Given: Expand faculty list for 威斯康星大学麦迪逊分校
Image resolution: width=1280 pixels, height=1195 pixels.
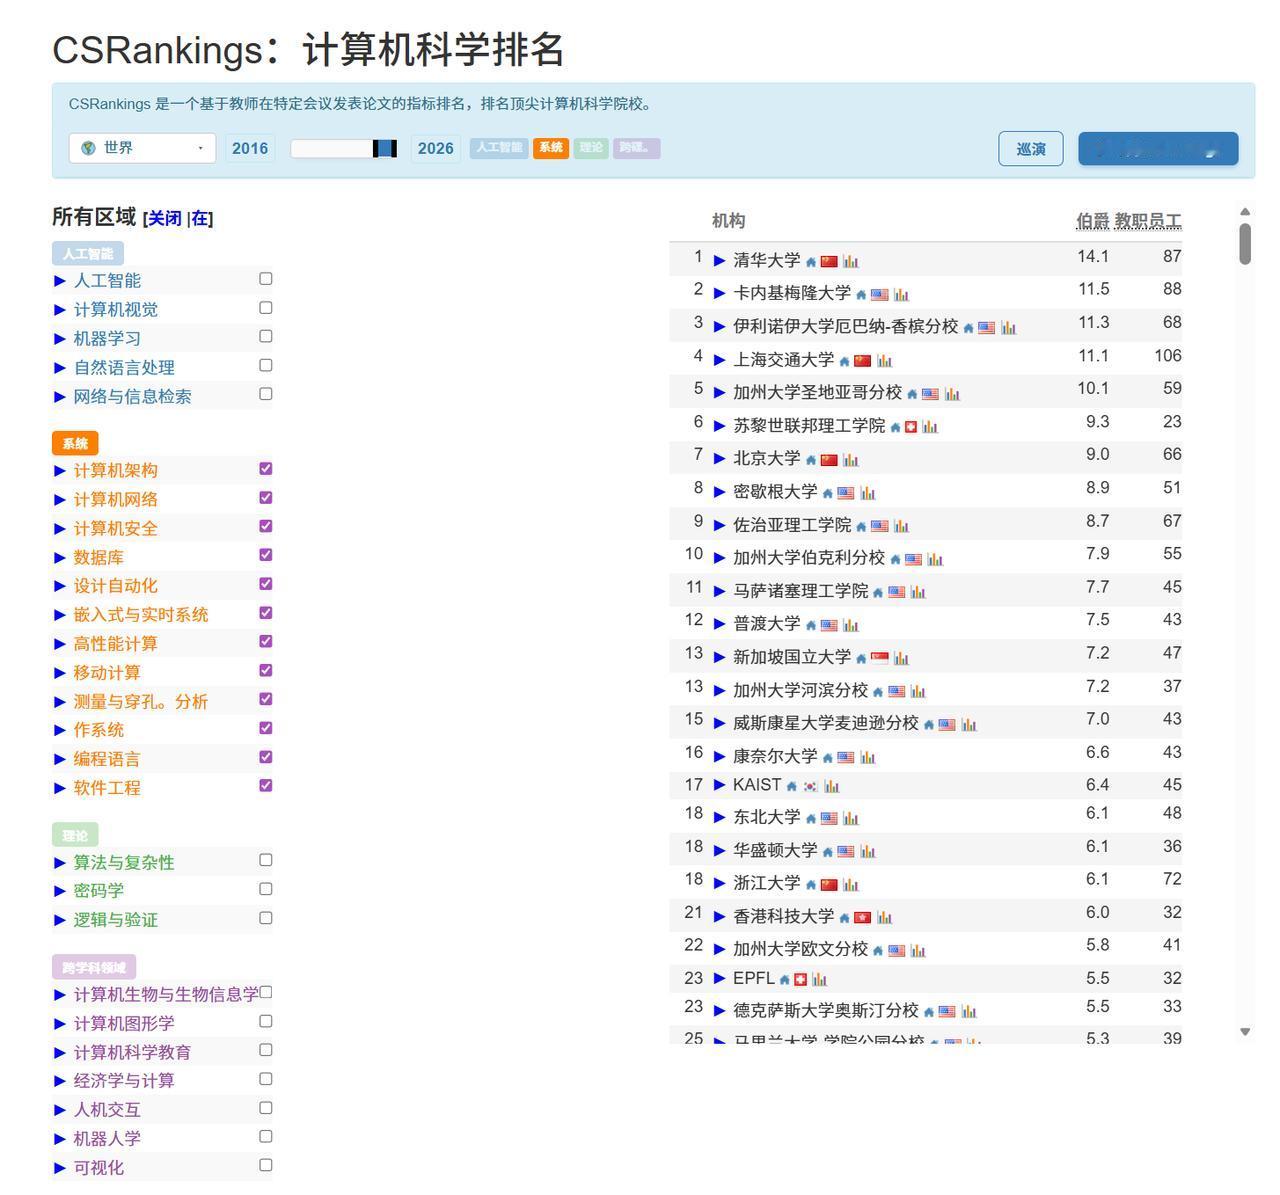Looking at the screenshot, I should click(x=719, y=723).
